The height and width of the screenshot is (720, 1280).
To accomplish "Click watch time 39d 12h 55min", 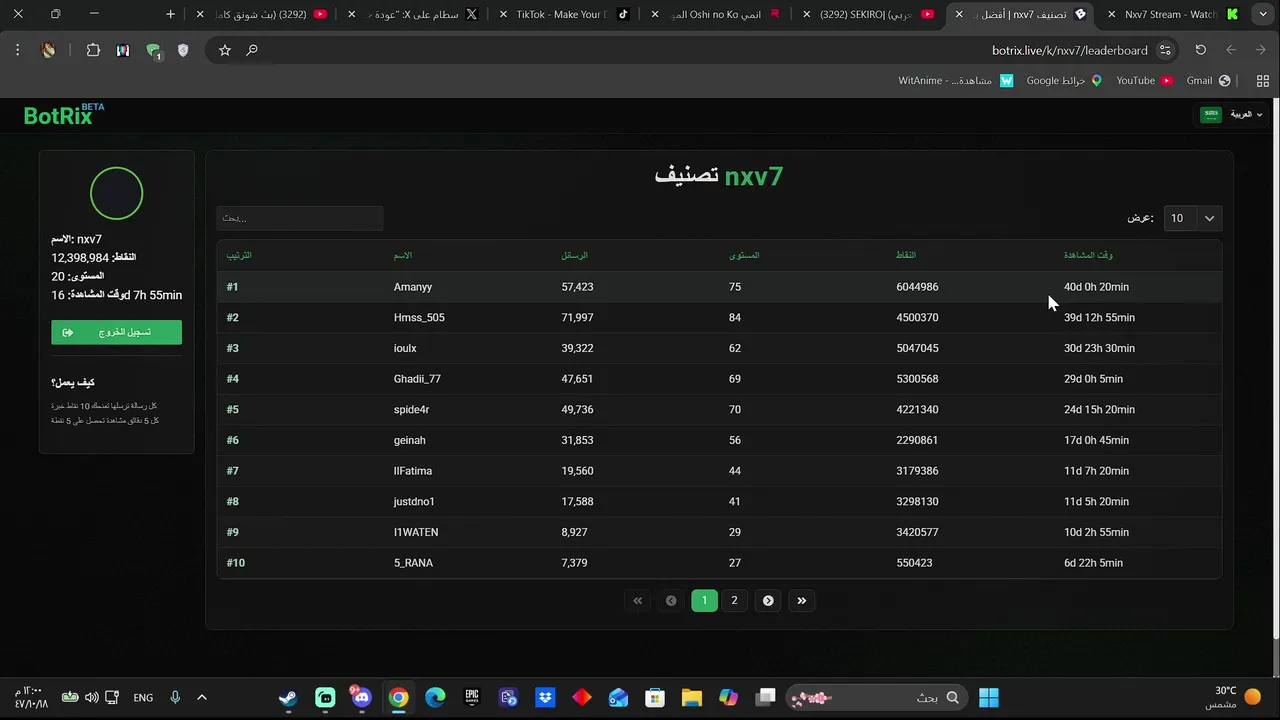I will 1099,317.
